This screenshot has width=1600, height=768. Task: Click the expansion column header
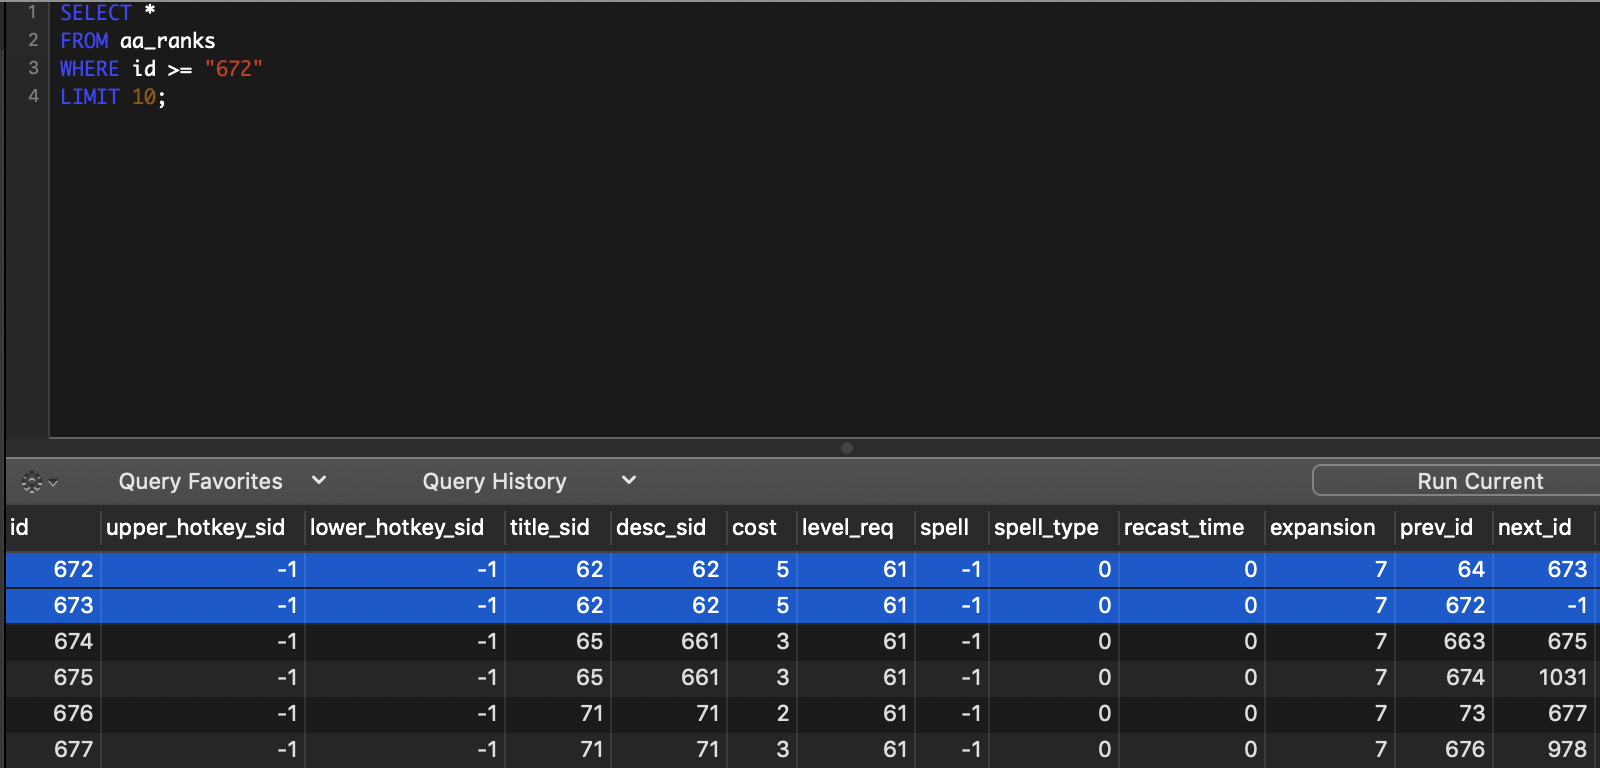[1322, 528]
